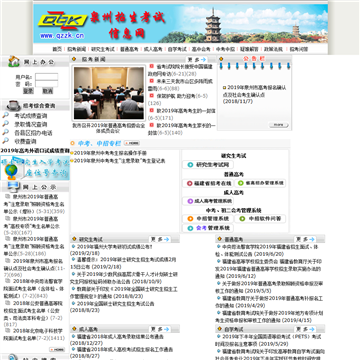Click the more button below the 网上公示 list

[57, 349]
